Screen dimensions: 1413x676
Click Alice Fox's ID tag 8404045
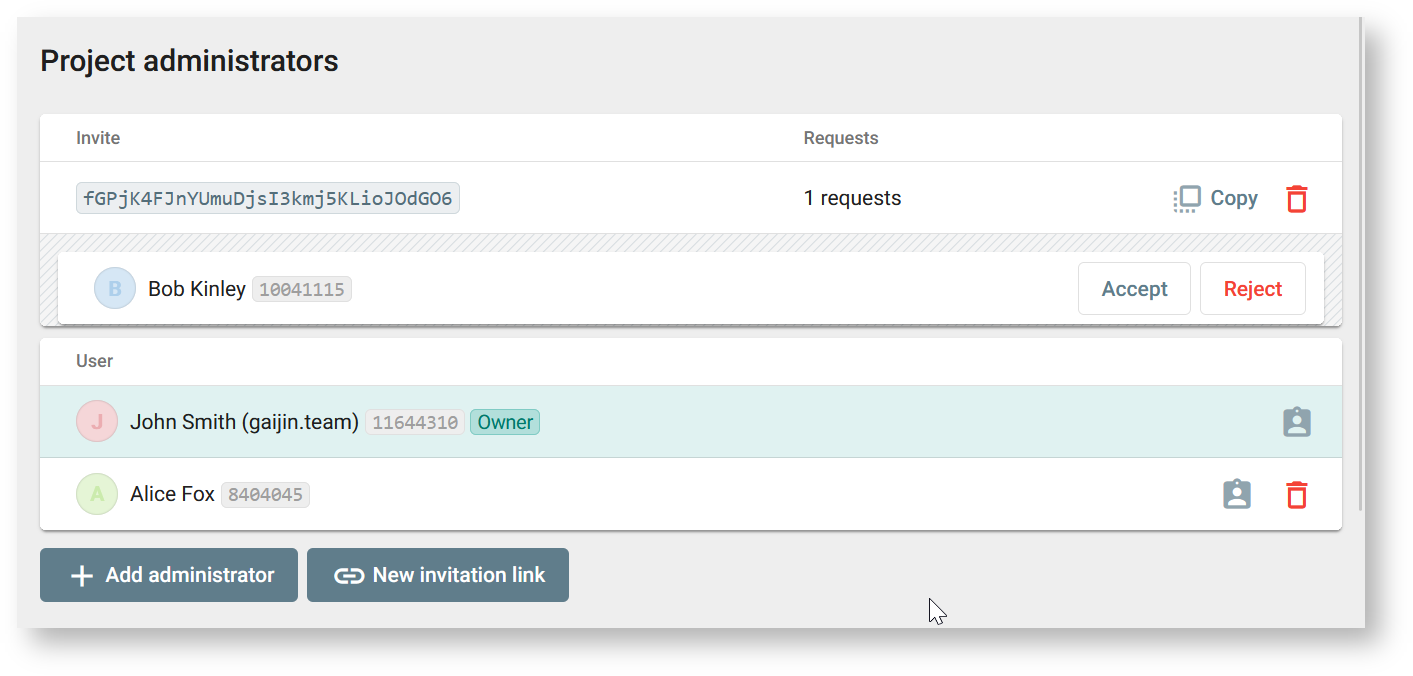point(265,495)
